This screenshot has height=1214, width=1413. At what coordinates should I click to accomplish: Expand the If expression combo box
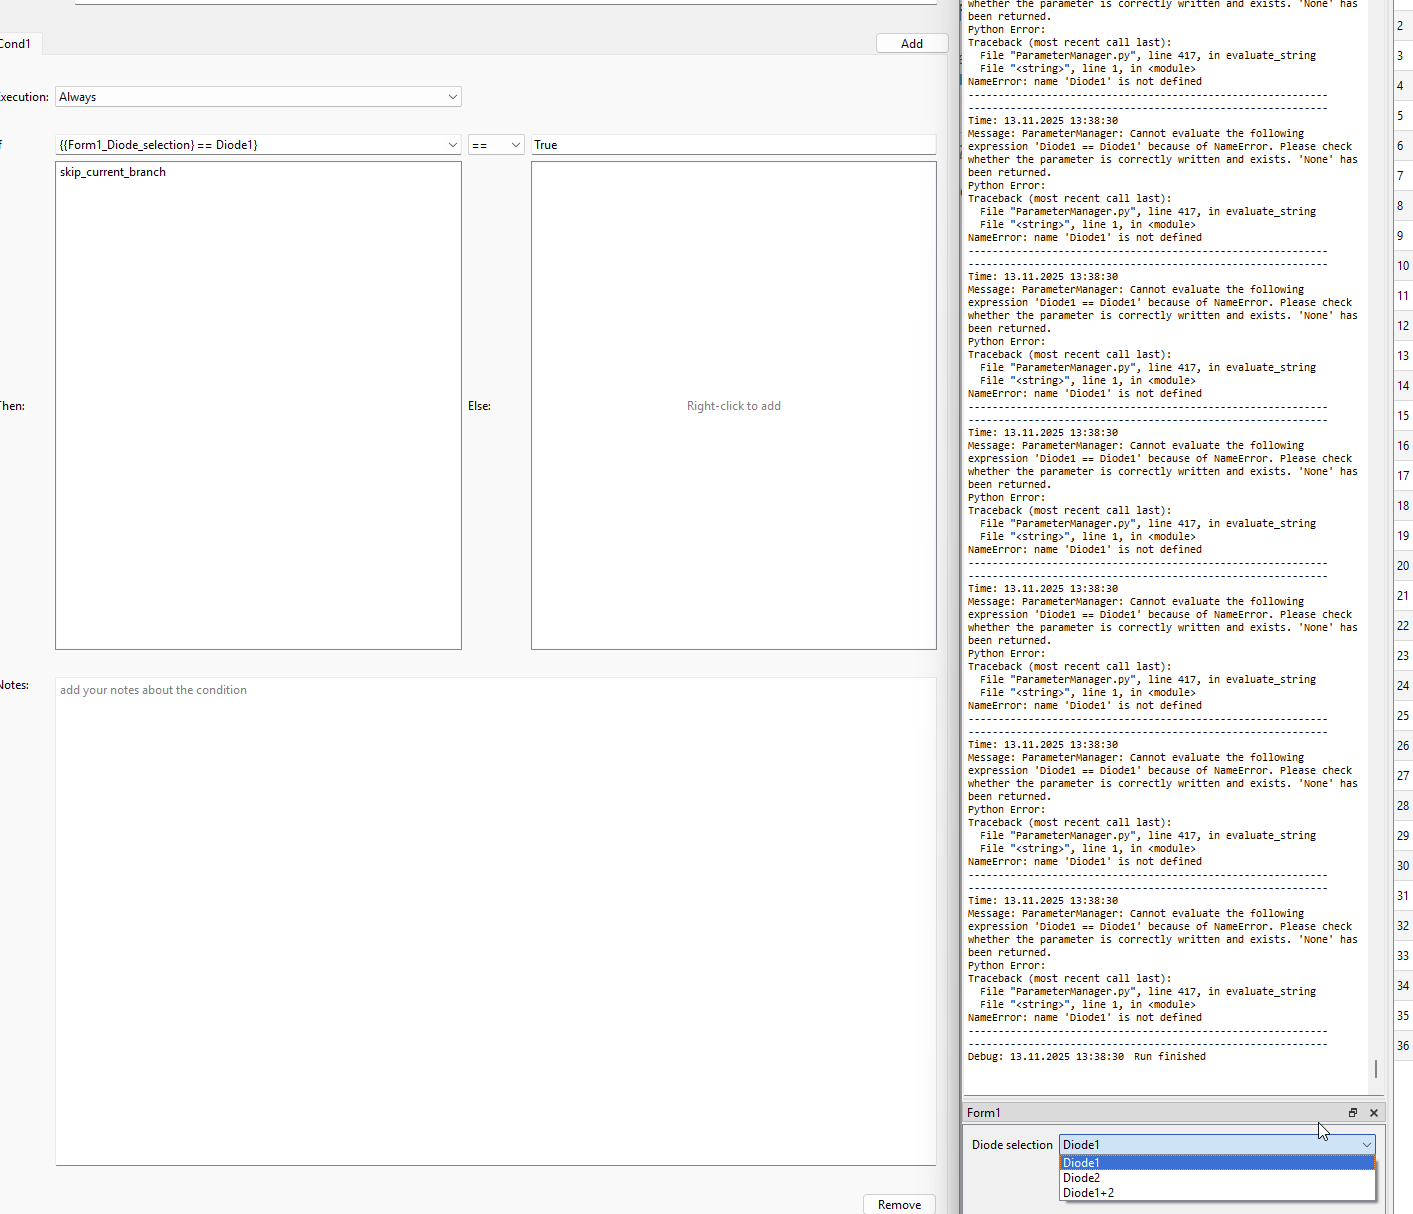point(452,145)
